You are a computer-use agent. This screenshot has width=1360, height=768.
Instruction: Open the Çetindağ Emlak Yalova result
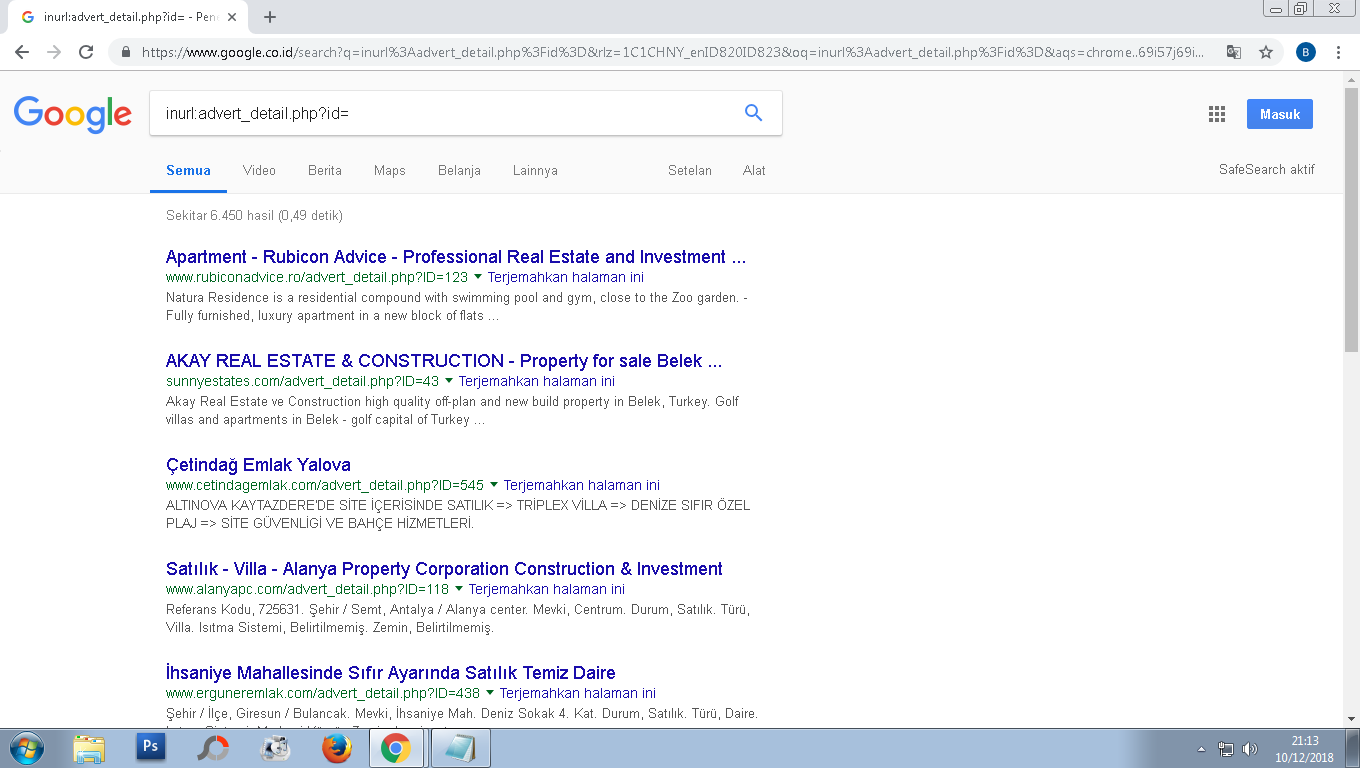tap(258, 465)
